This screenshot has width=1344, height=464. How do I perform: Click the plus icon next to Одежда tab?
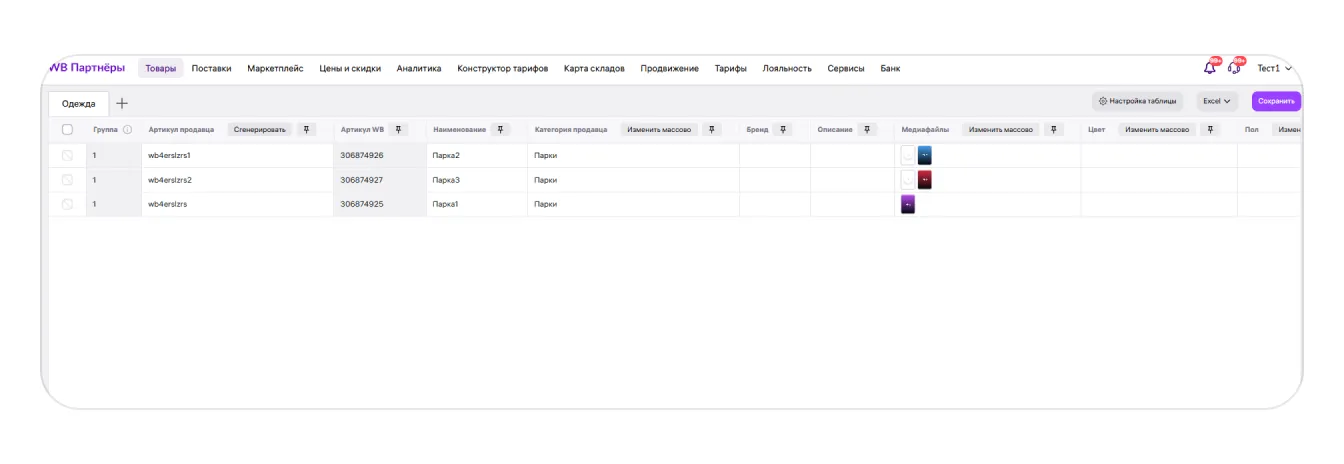tap(122, 103)
